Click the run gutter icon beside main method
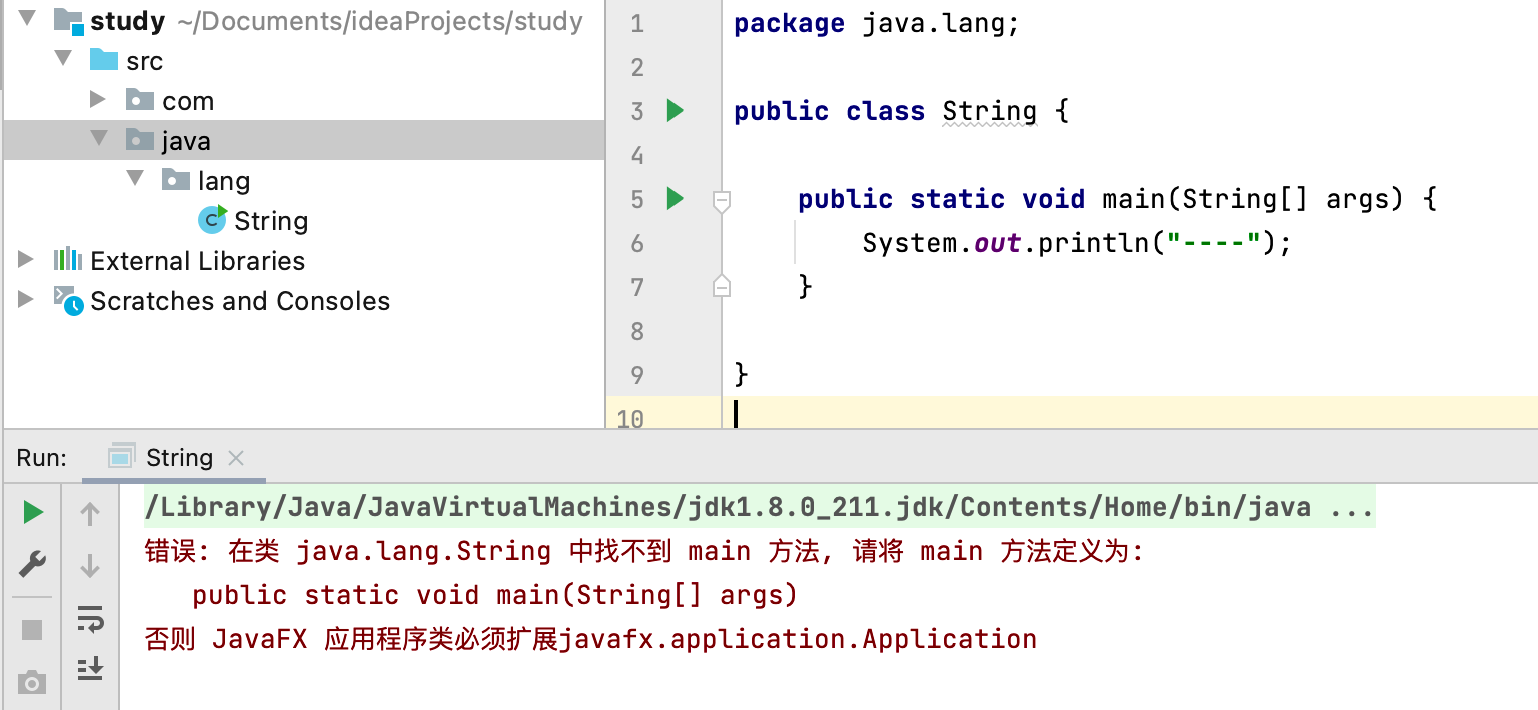Image resolution: width=1538 pixels, height=710 pixels. coord(675,199)
